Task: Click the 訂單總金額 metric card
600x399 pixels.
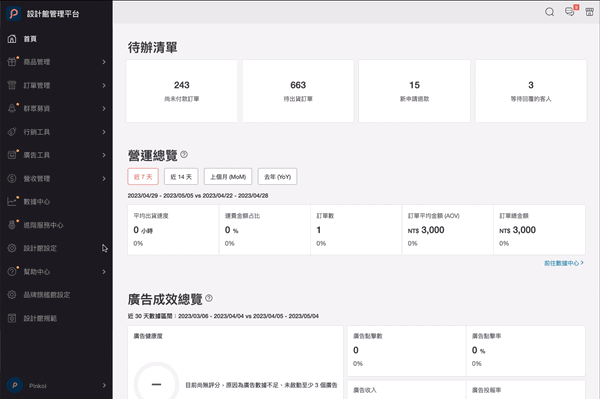Action: tap(539, 230)
